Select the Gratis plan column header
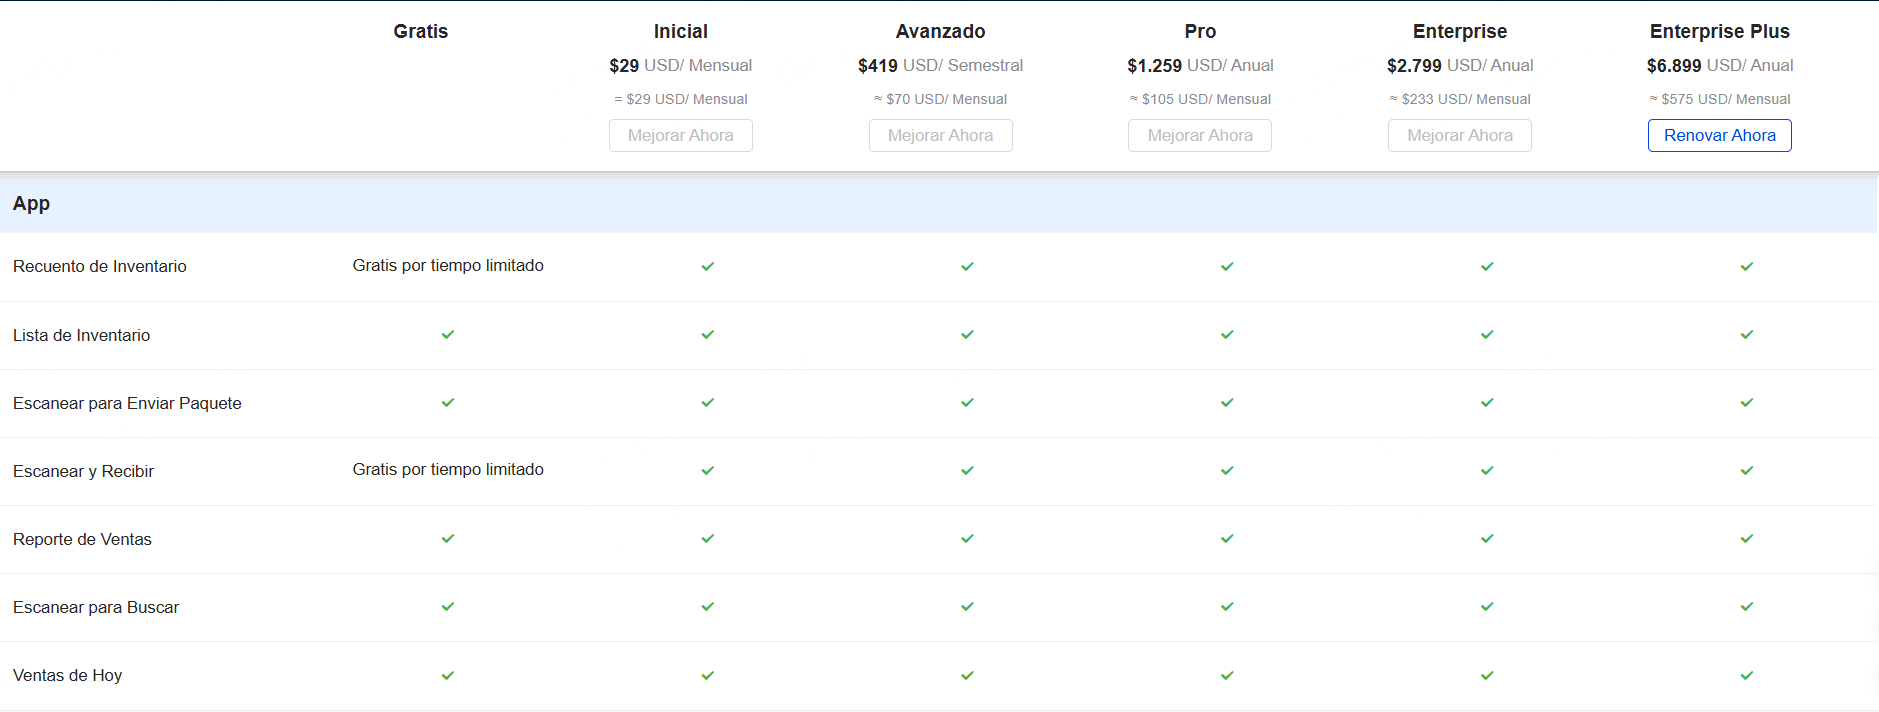This screenshot has height=712, width=1879. pos(420,31)
